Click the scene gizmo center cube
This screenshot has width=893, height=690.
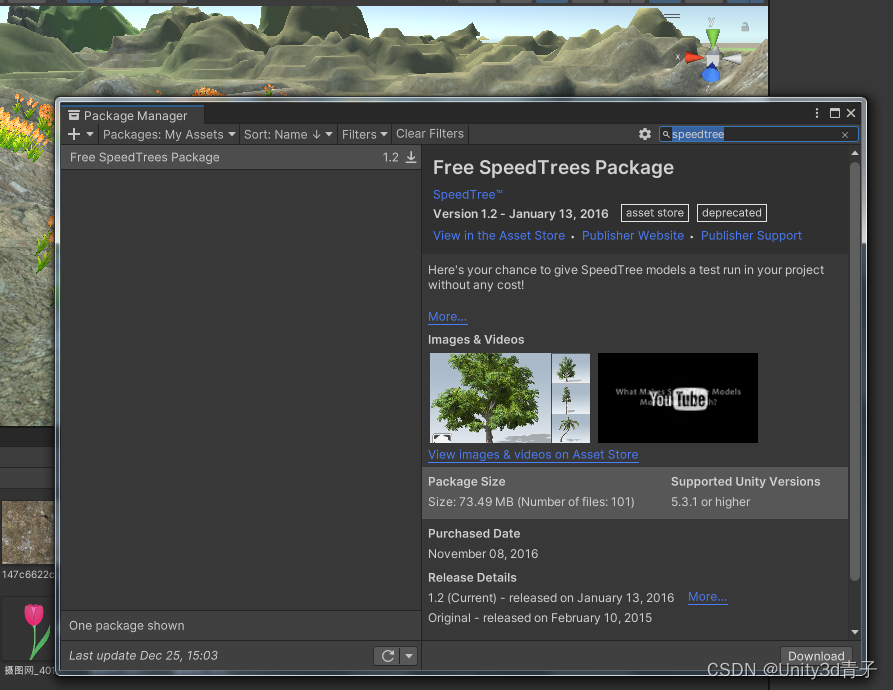712,58
